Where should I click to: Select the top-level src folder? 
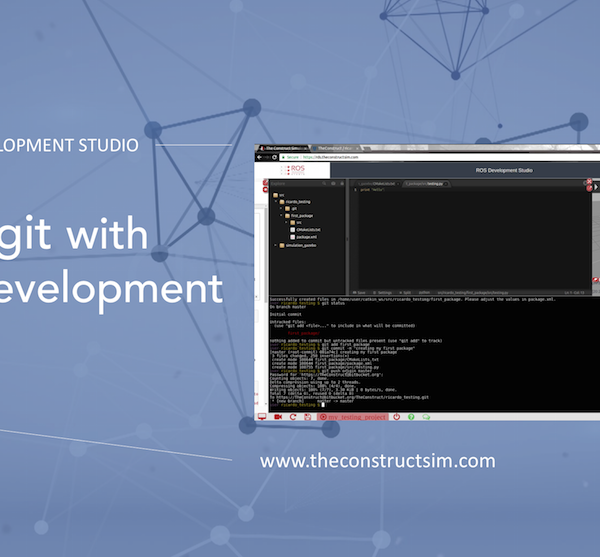(x=279, y=195)
